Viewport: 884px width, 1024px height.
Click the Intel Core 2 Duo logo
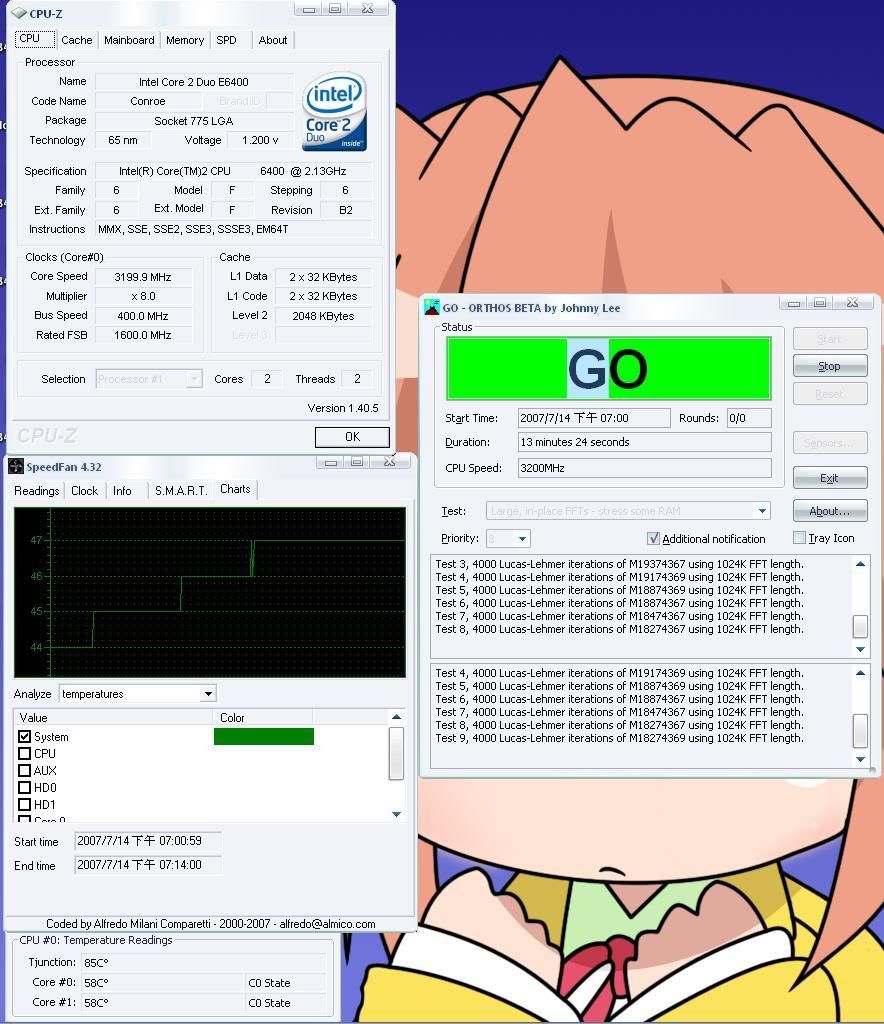(x=334, y=112)
